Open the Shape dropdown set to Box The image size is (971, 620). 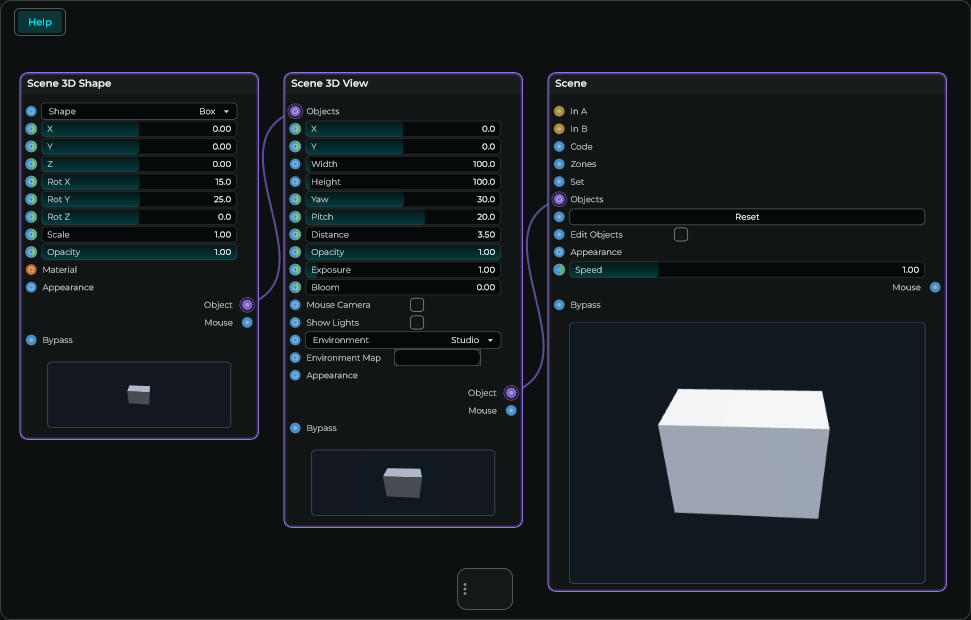[x=139, y=111]
